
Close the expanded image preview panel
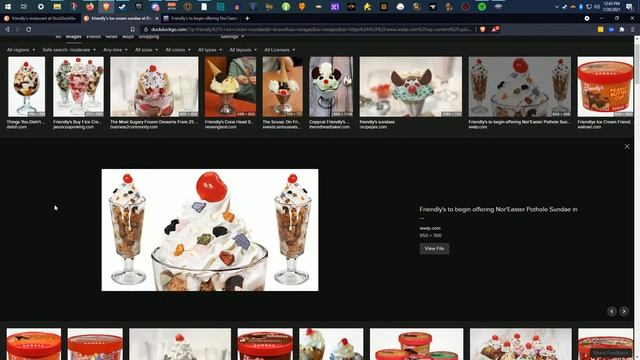[x=627, y=147]
